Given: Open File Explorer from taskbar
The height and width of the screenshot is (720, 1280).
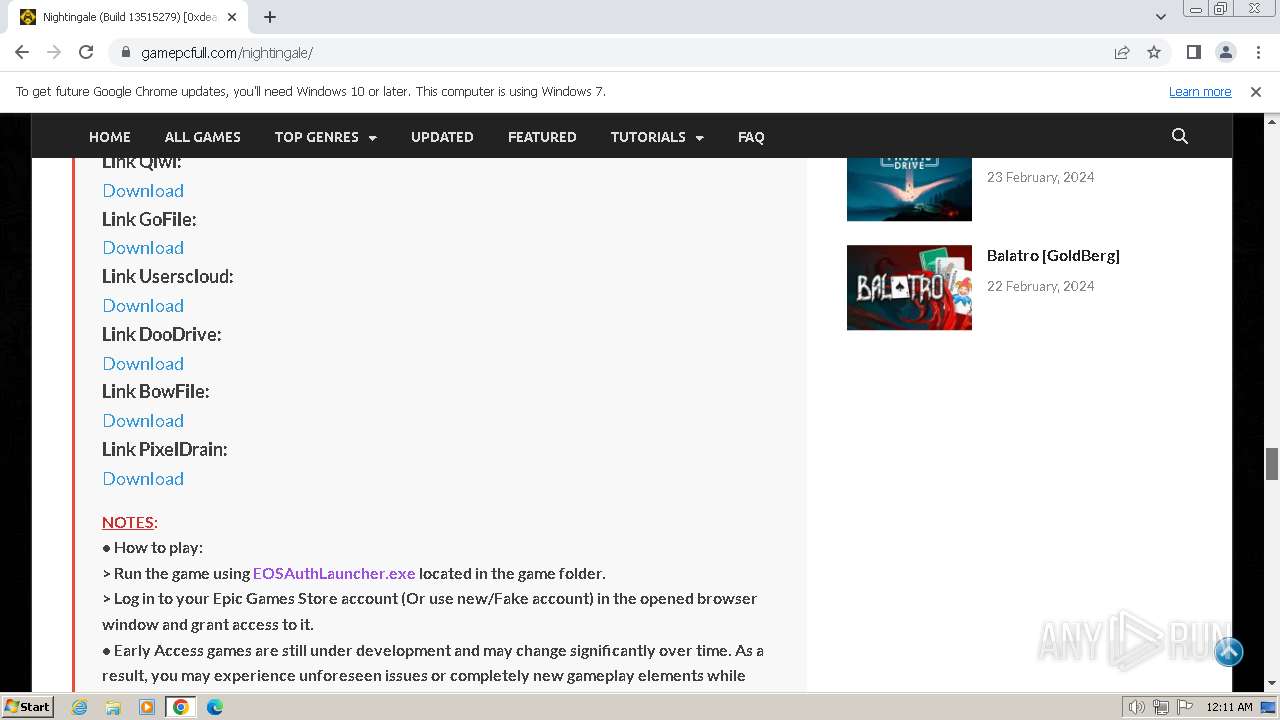Looking at the screenshot, I should (113, 707).
